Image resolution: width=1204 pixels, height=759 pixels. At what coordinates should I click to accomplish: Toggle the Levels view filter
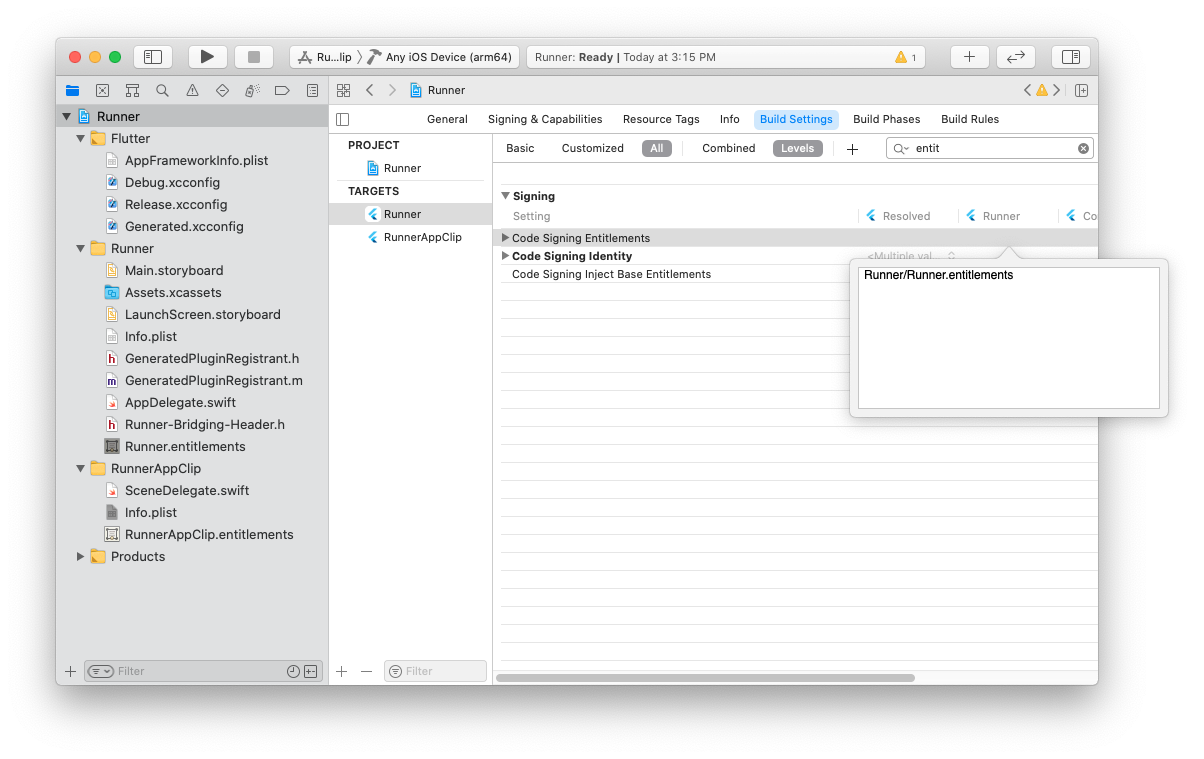coord(797,148)
